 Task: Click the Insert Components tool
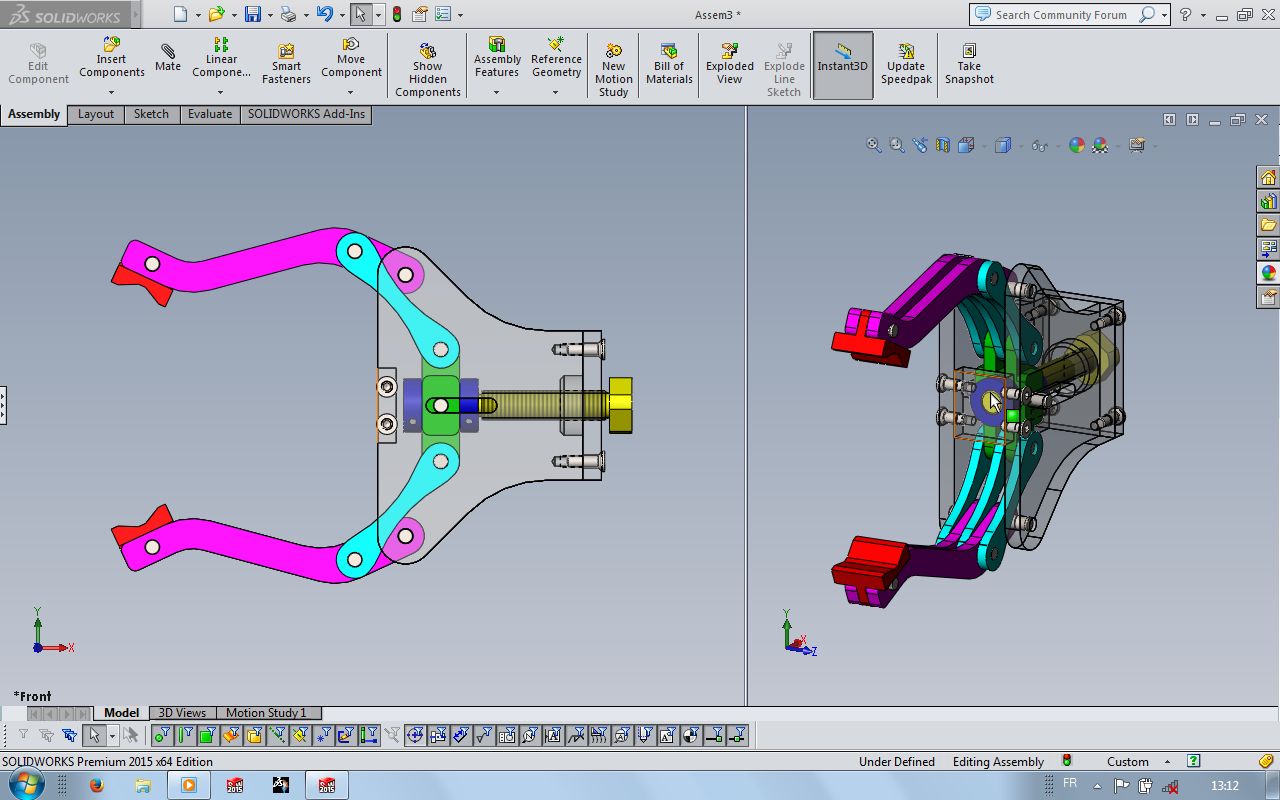112,57
